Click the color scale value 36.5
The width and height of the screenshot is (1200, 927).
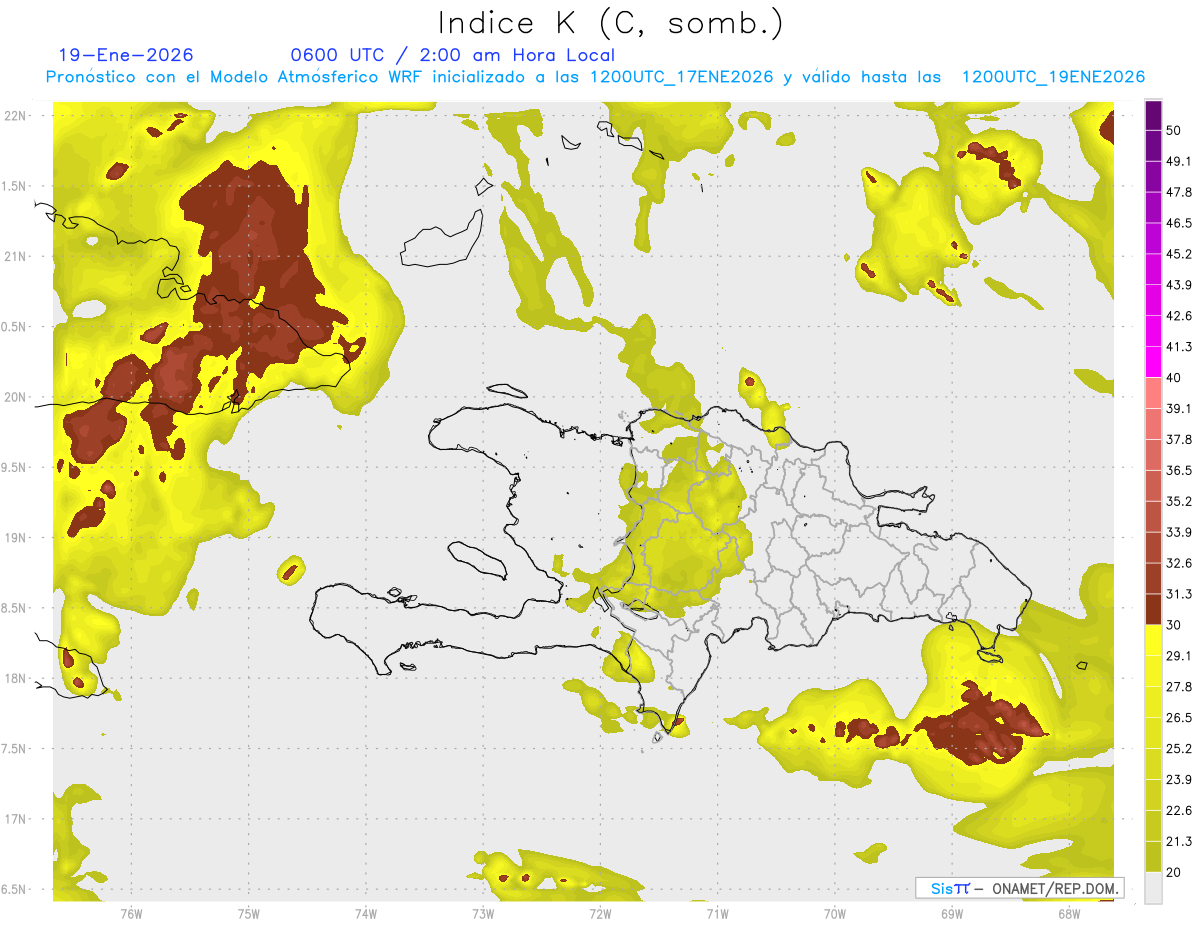(x=1179, y=470)
